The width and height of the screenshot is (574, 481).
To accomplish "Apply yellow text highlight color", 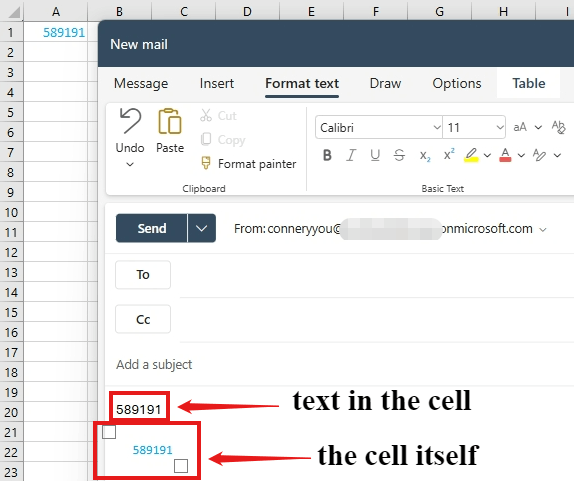I will click(x=471, y=155).
